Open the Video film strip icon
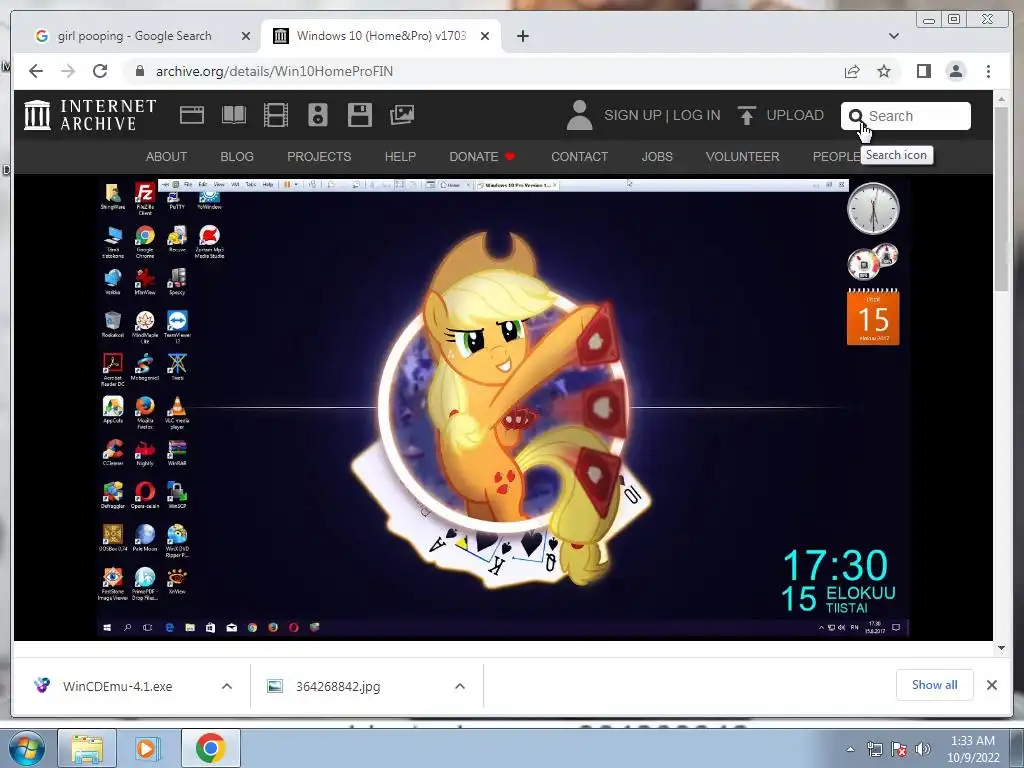This screenshot has width=1024, height=768. pos(276,115)
